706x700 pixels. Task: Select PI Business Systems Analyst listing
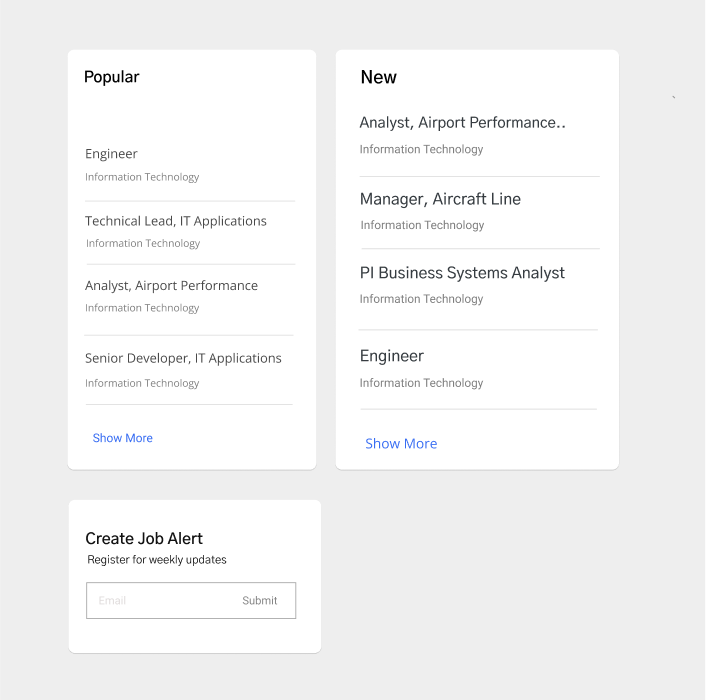tap(462, 273)
